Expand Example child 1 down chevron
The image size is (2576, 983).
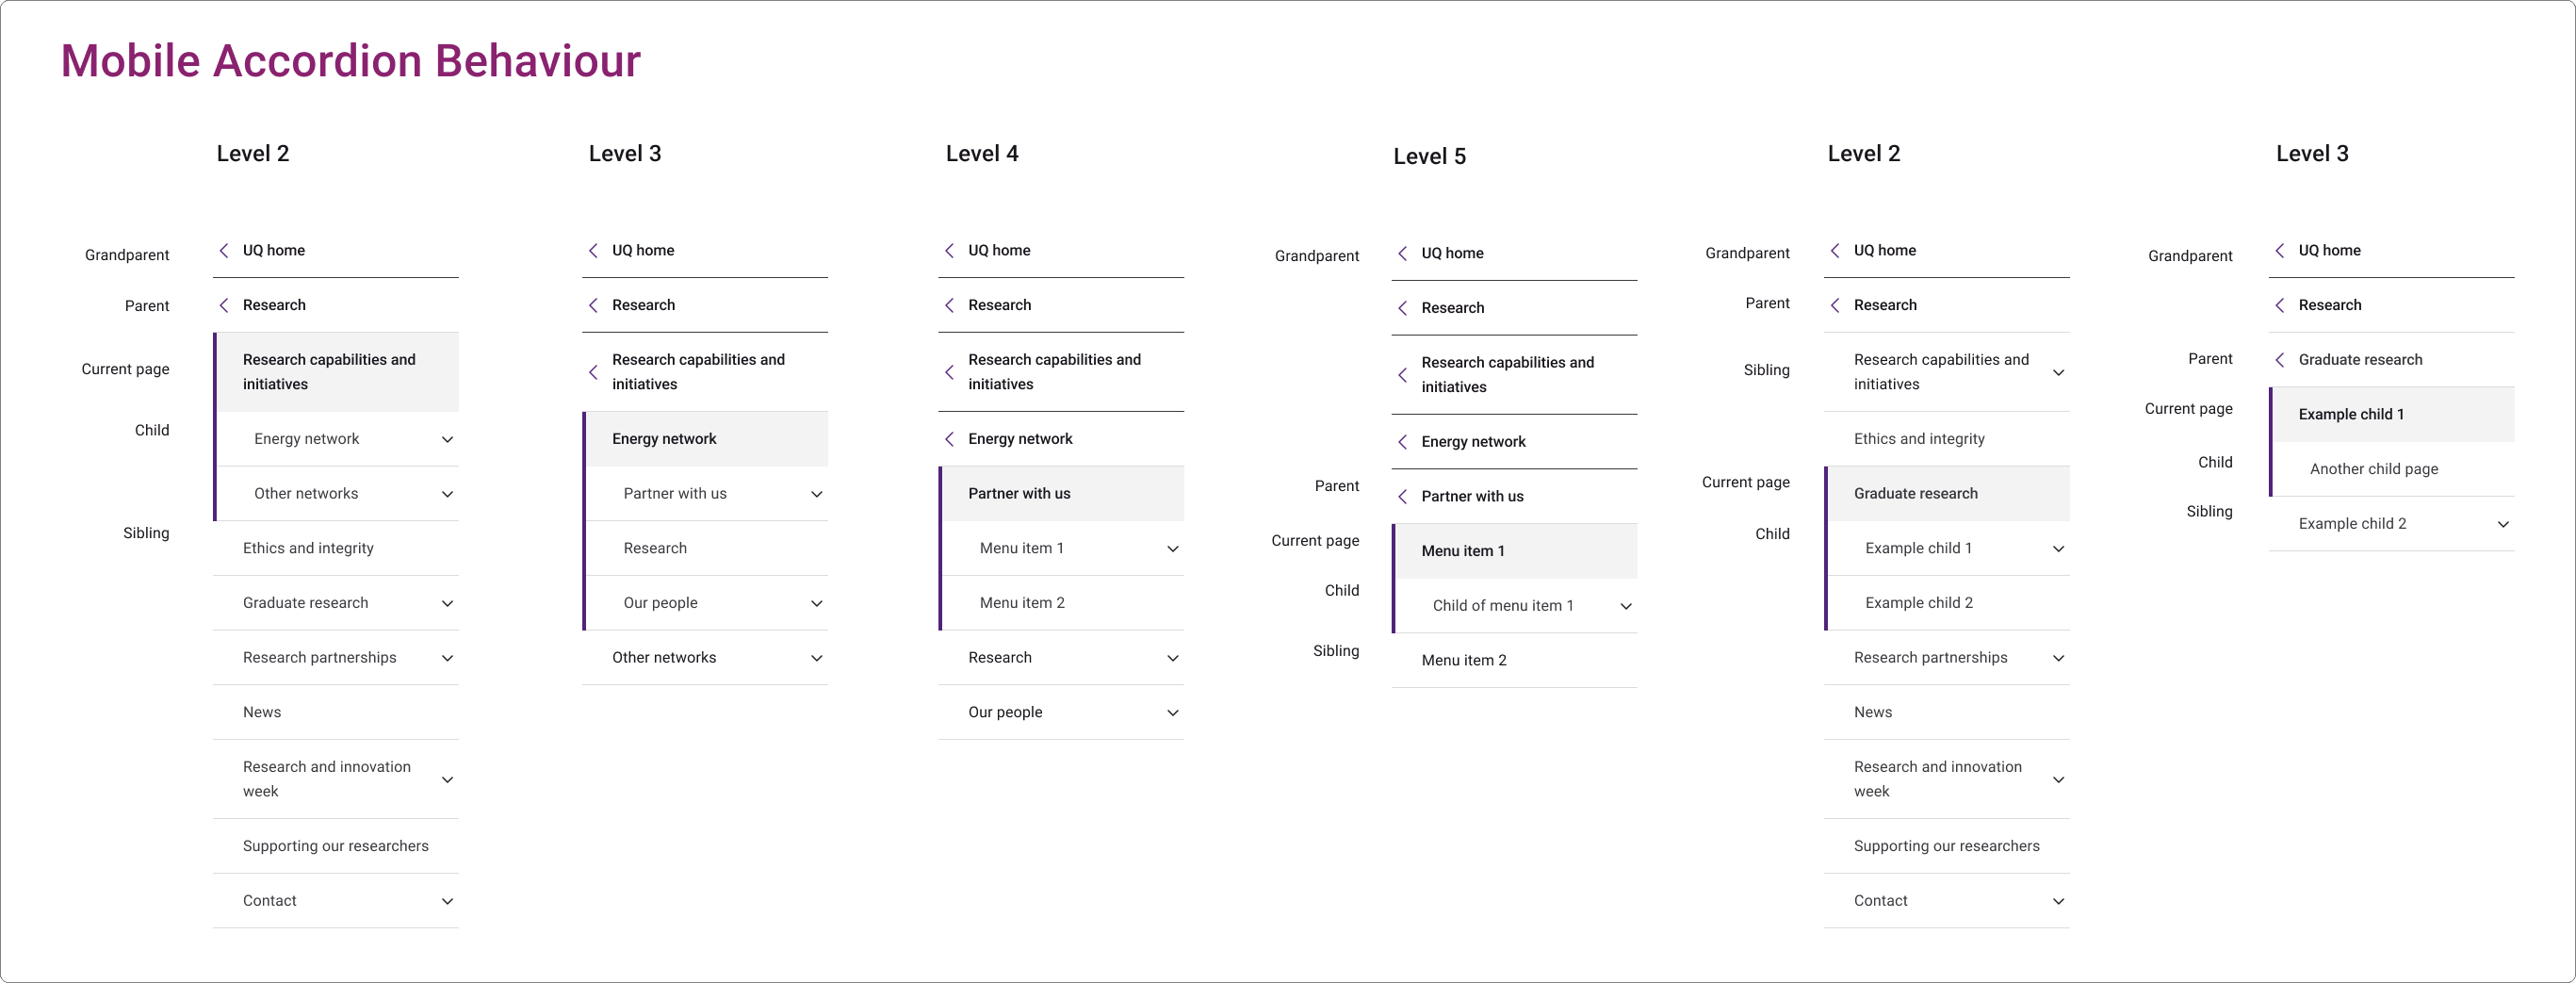(x=2058, y=549)
